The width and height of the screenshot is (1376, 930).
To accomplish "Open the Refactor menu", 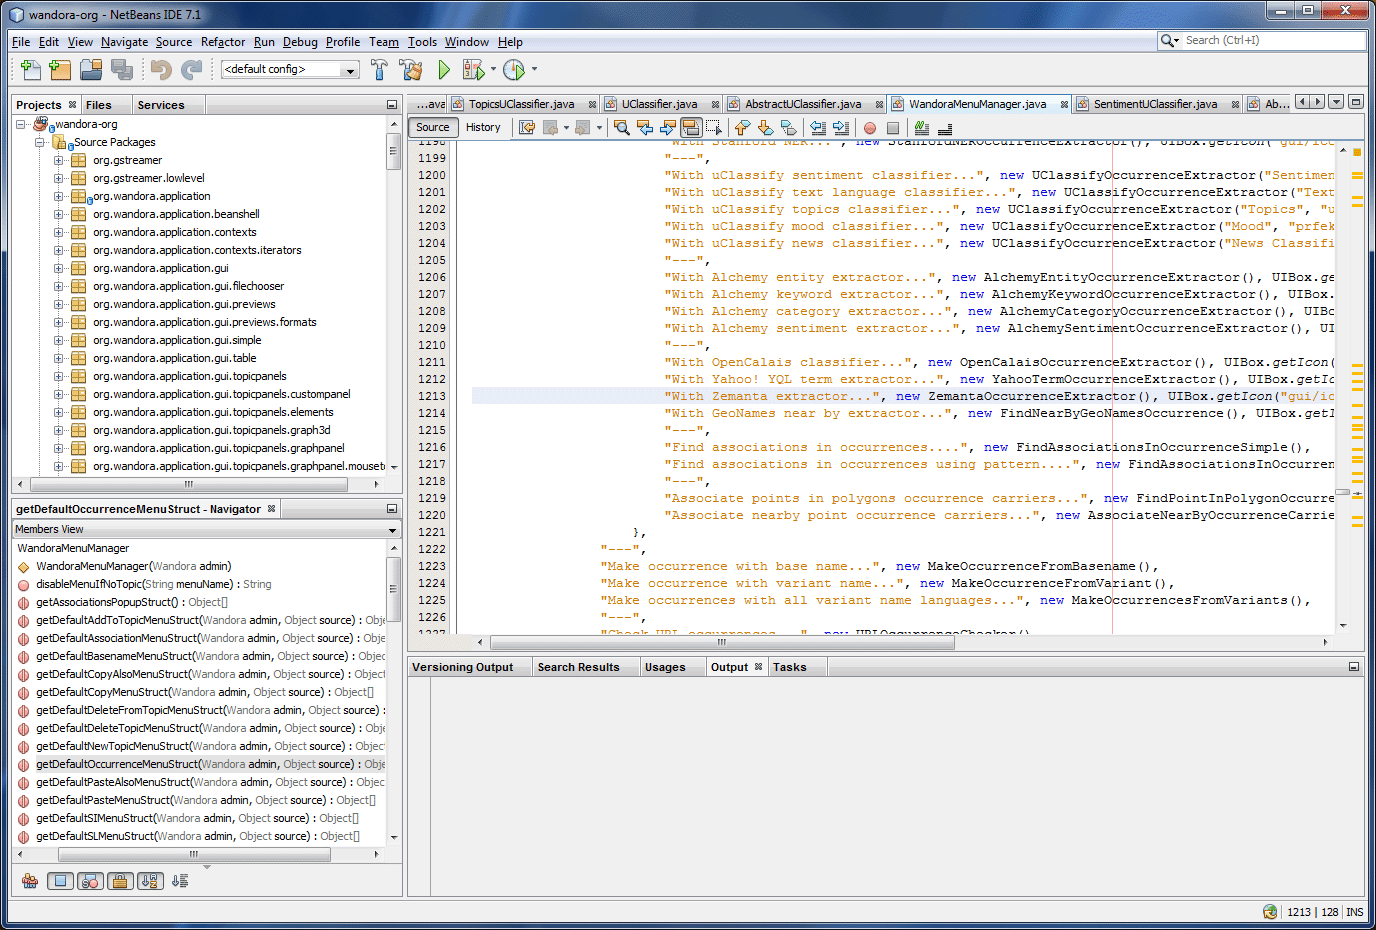I will (222, 42).
